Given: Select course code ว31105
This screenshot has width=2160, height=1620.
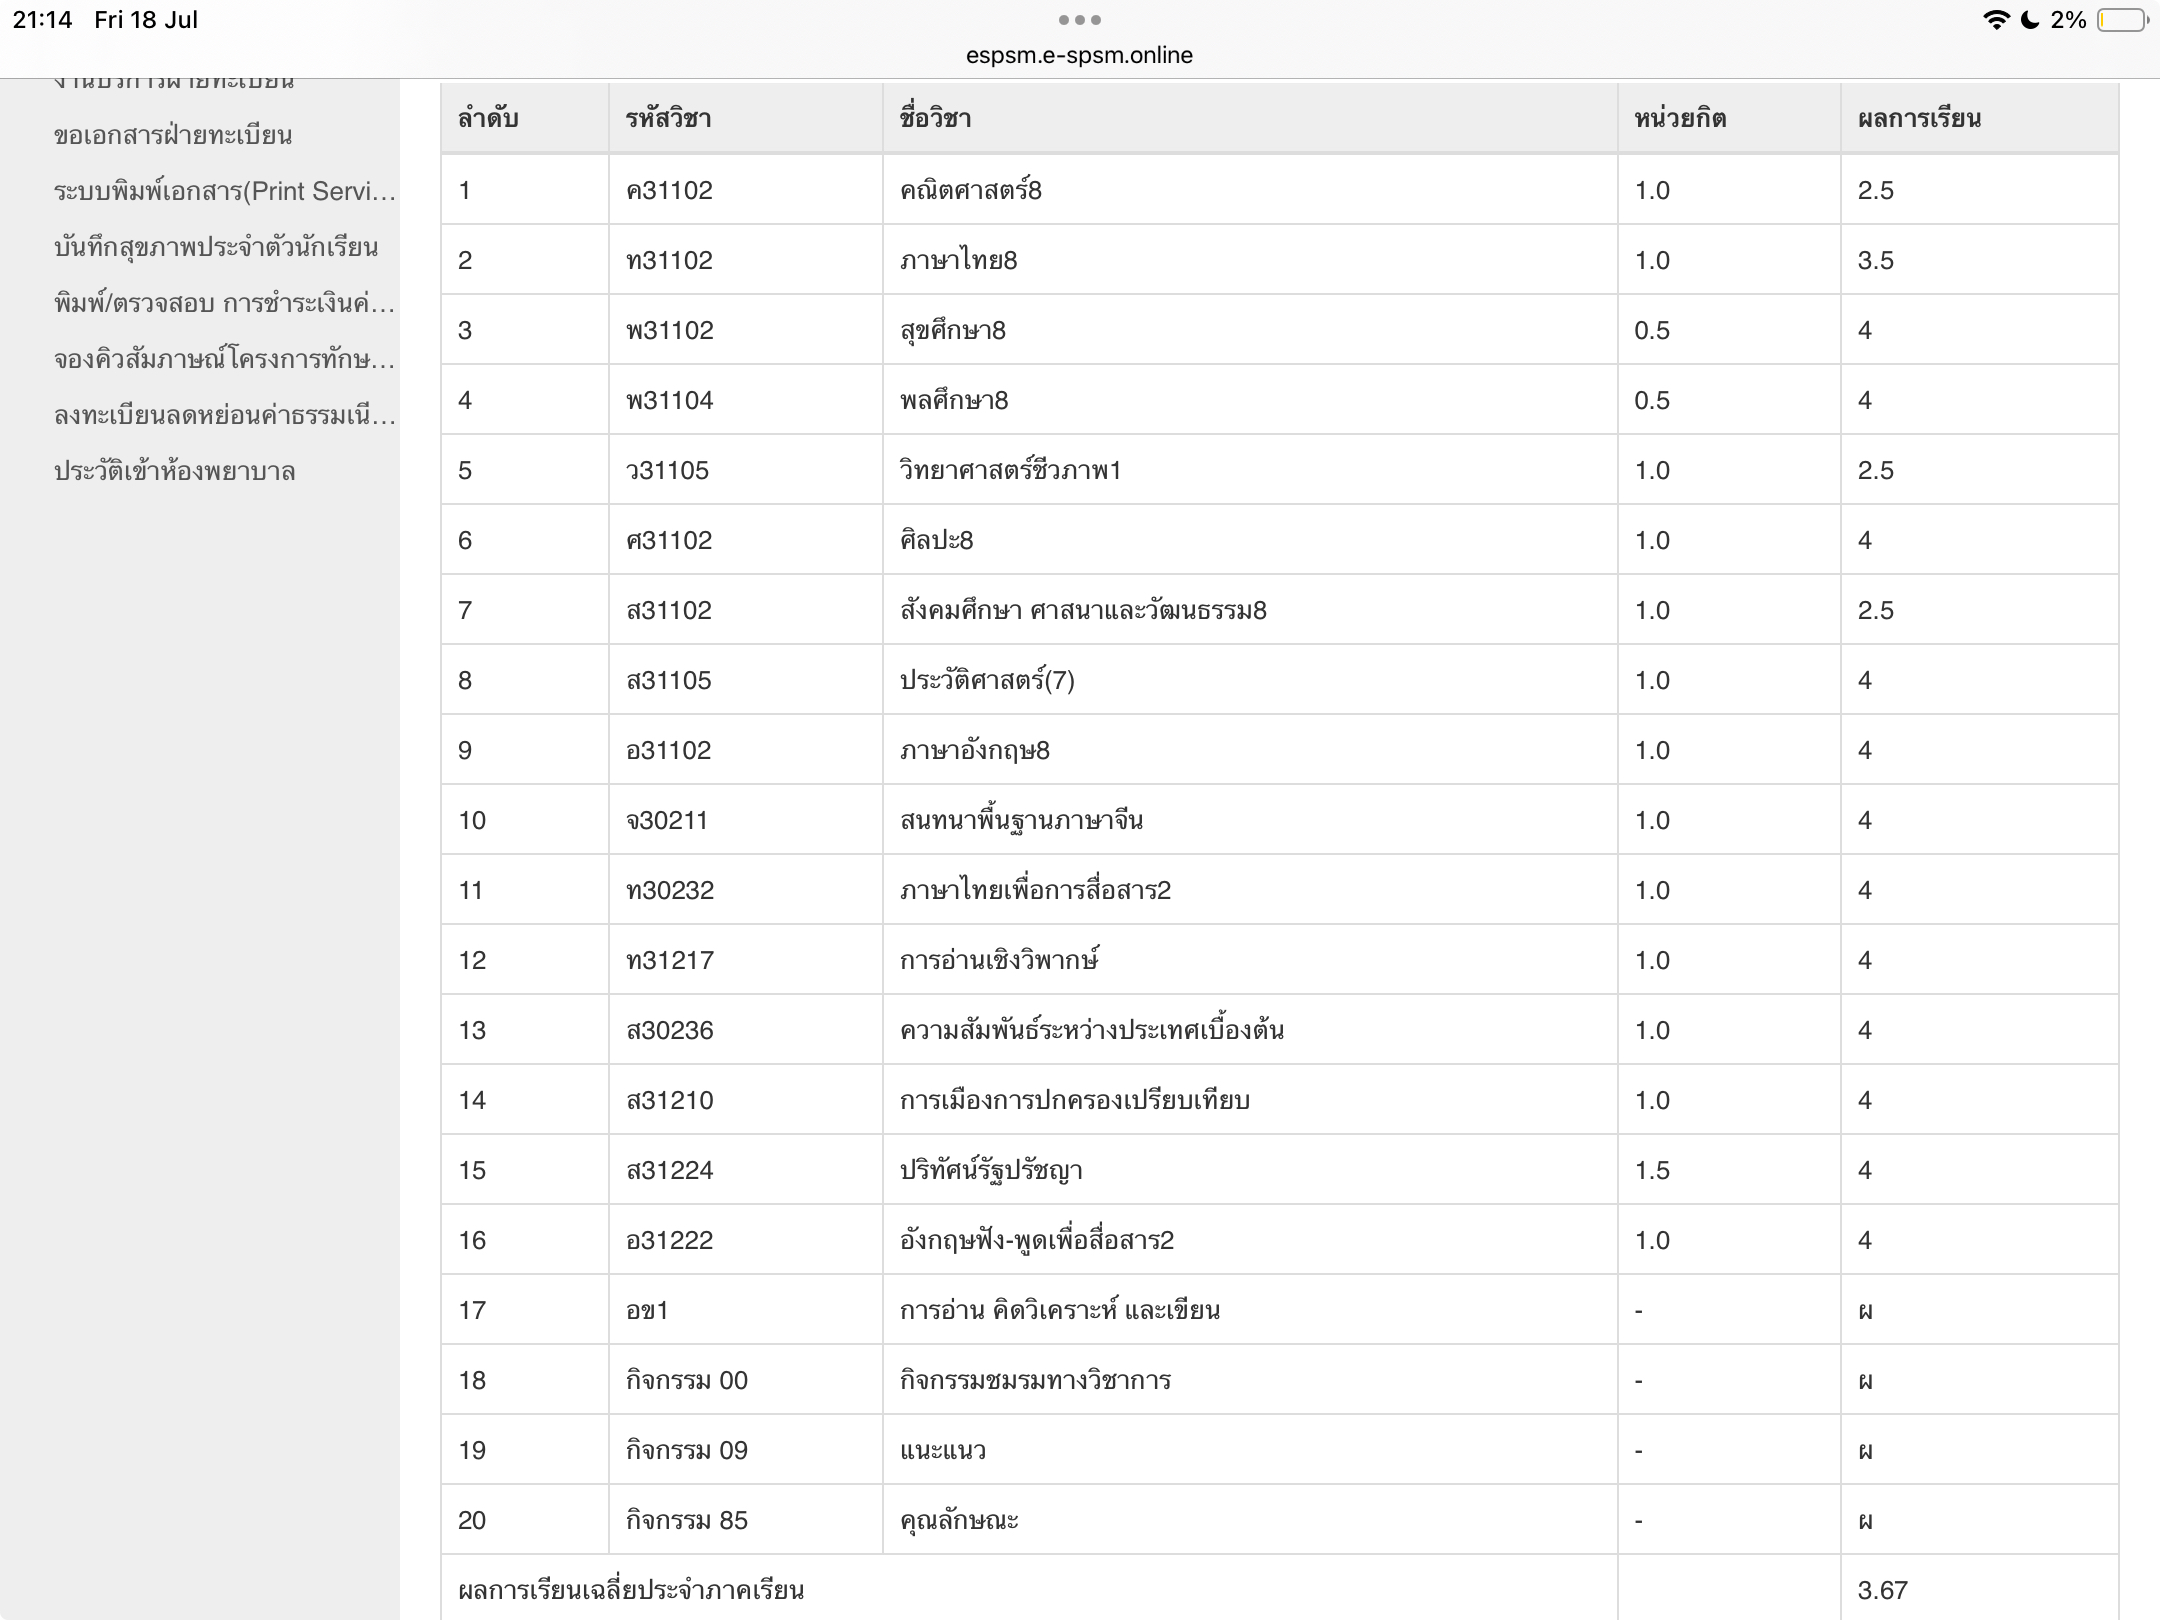Looking at the screenshot, I should [x=667, y=470].
